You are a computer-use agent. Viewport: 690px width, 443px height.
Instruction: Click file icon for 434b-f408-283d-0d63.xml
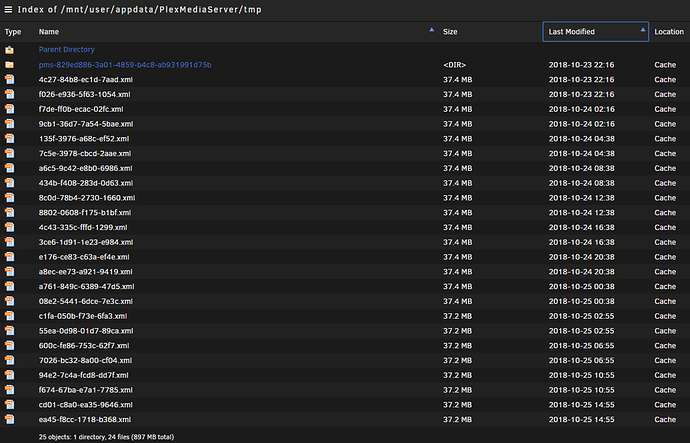click(x=9, y=183)
